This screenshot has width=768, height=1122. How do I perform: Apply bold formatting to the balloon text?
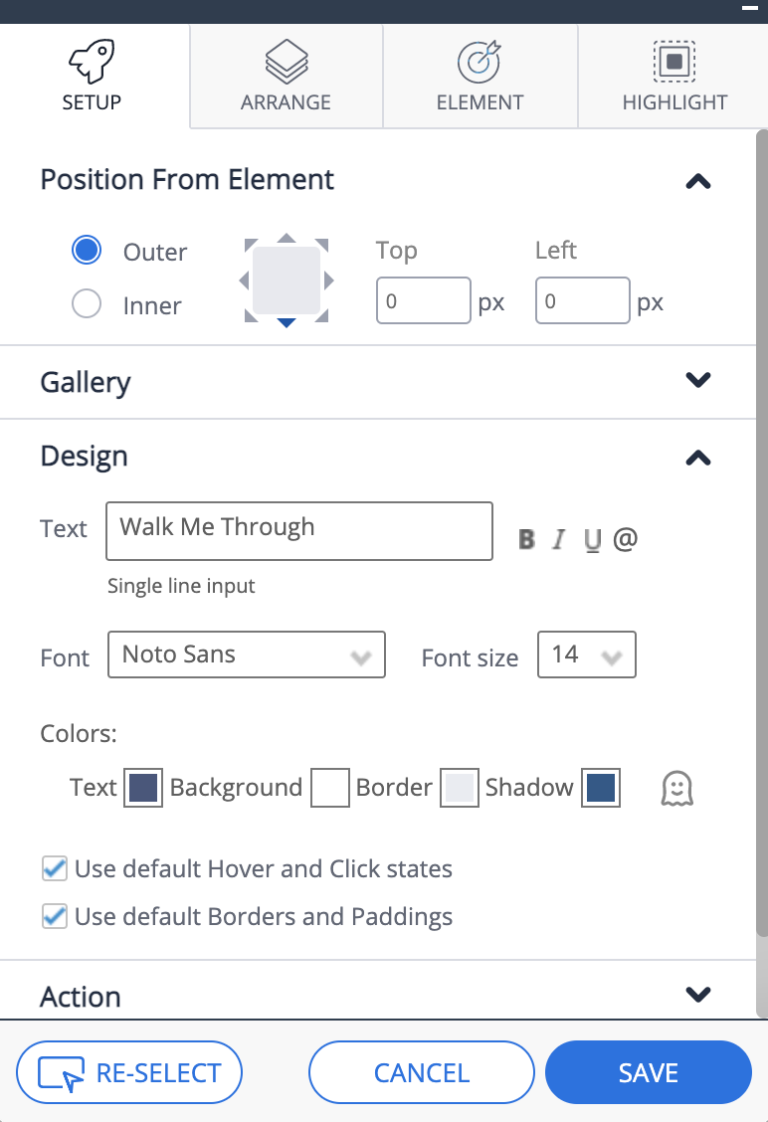pyautogui.click(x=525, y=539)
